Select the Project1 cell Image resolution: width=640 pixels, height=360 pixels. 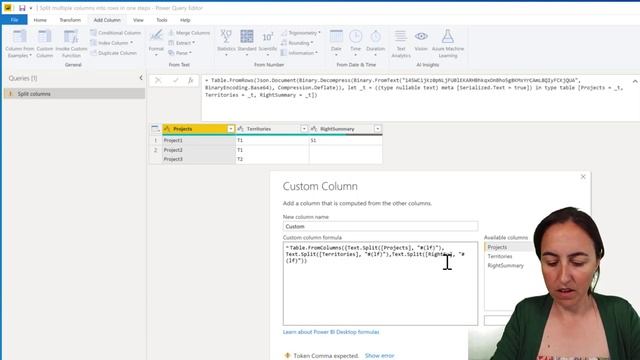coord(199,140)
